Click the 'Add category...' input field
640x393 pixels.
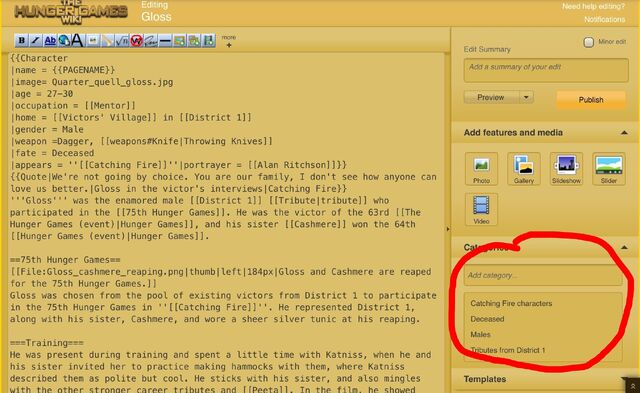(x=543, y=275)
